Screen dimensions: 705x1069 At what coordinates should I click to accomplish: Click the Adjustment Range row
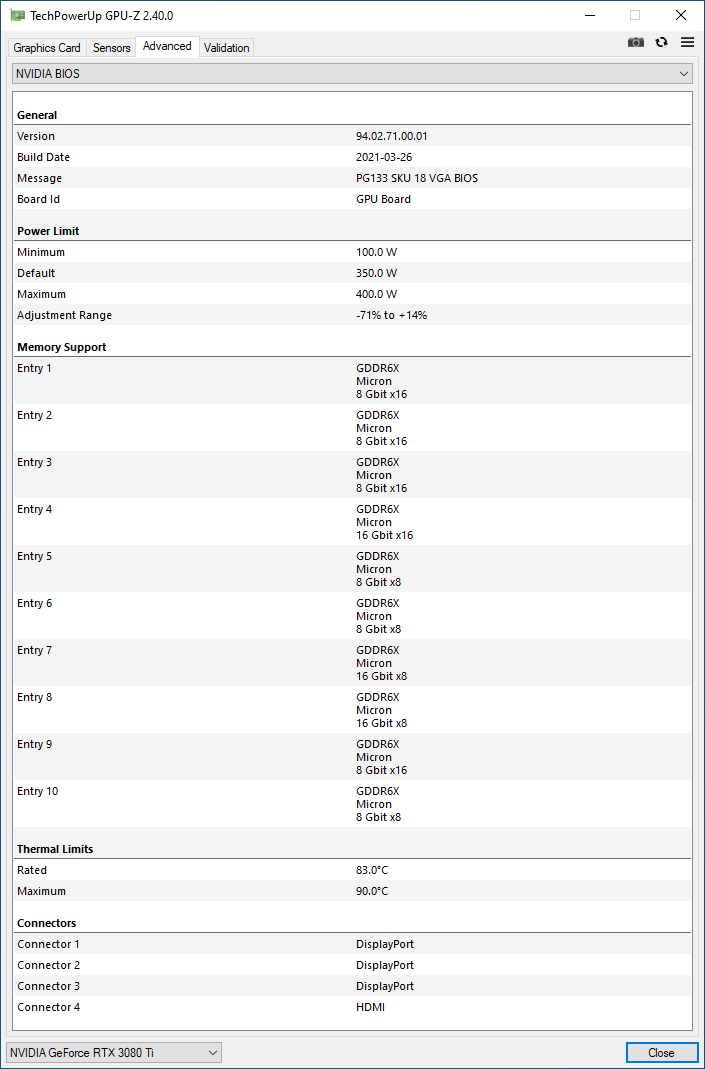point(352,315)
